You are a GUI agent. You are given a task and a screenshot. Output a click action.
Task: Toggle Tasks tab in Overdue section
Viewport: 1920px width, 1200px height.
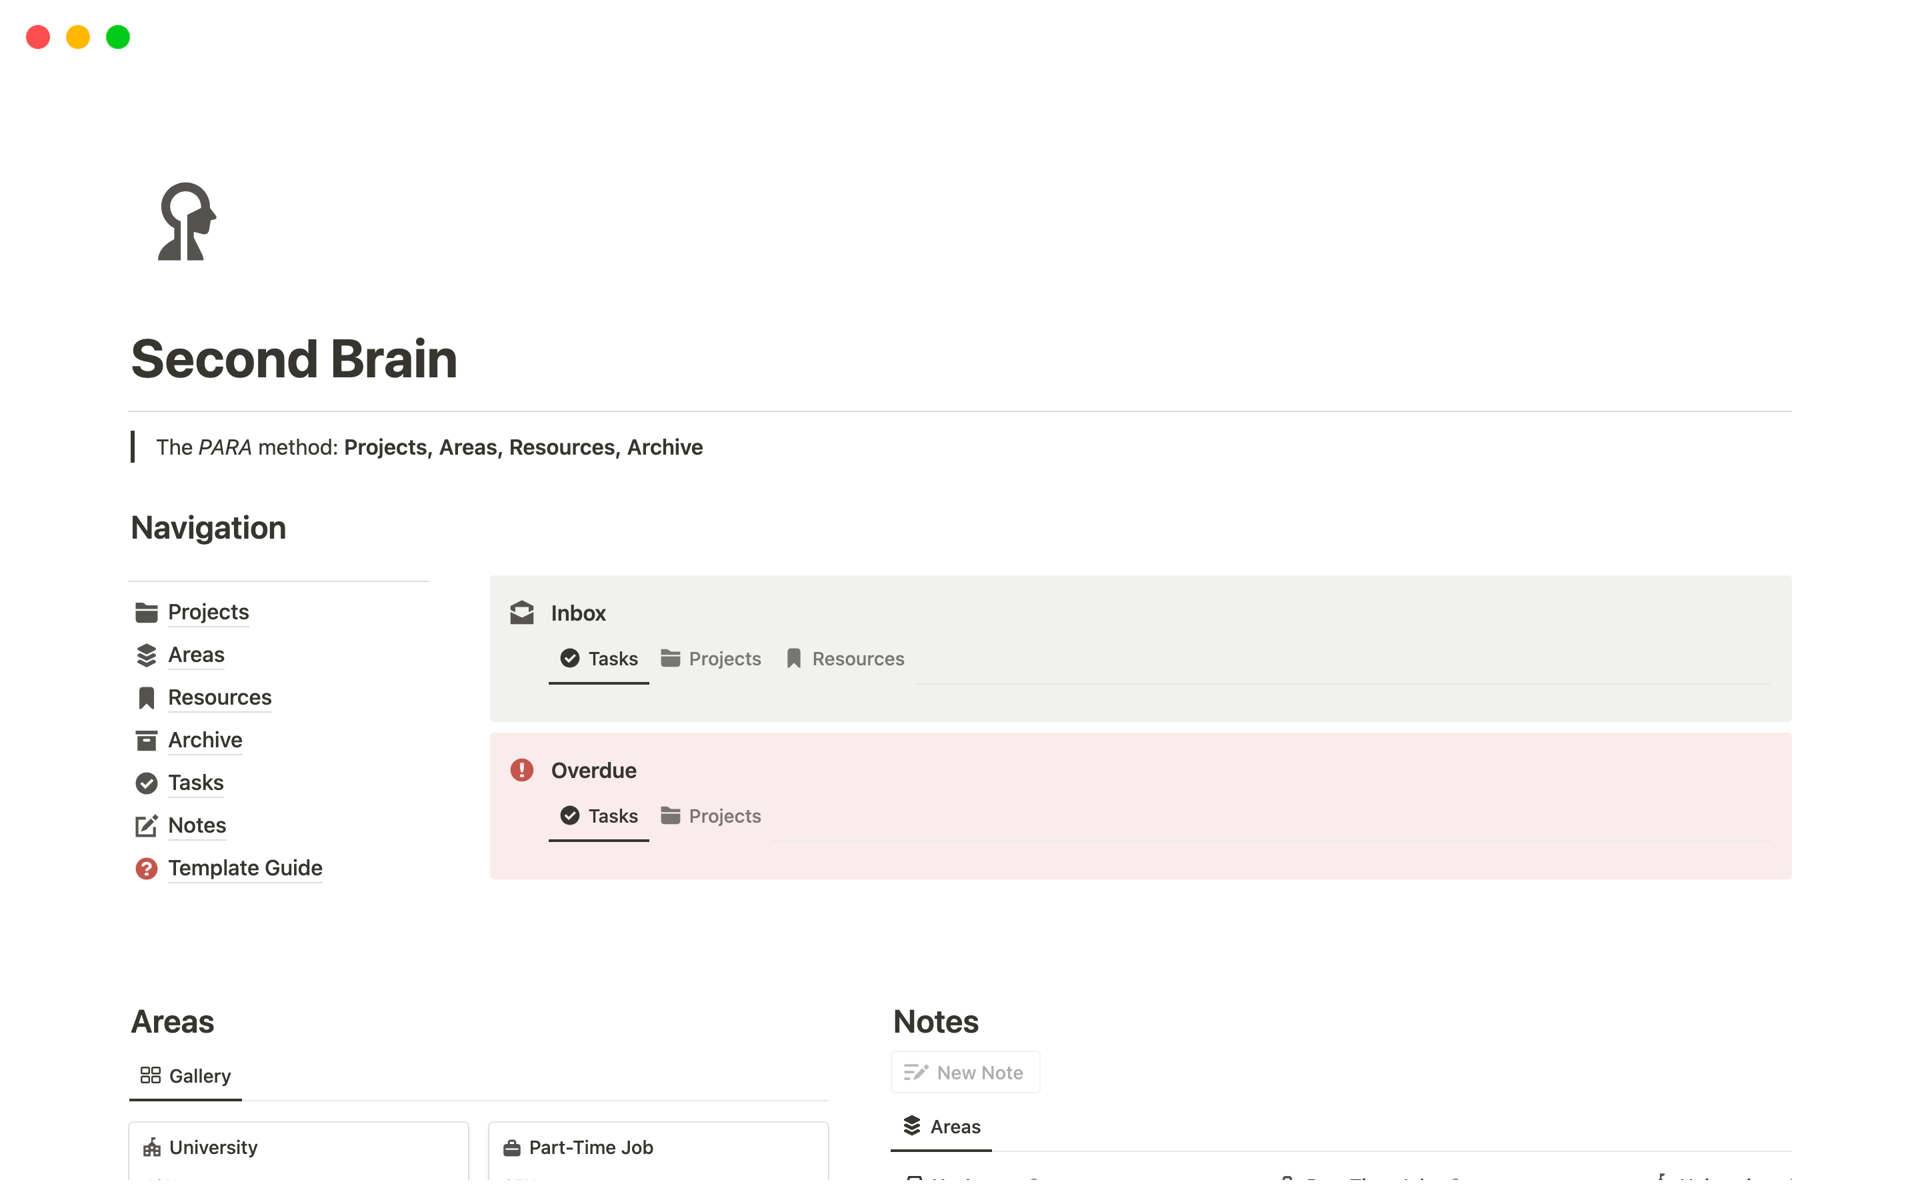point(601,816)
